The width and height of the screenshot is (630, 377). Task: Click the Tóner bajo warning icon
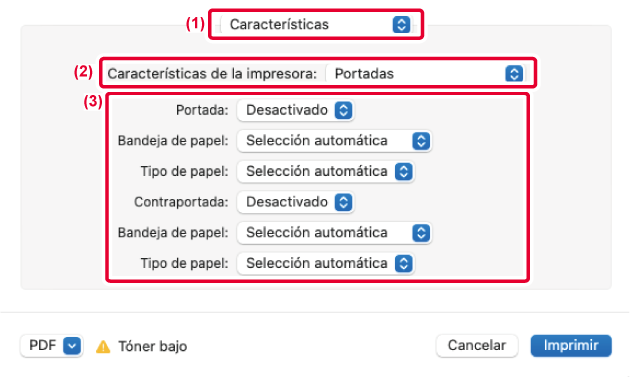pyautogui.click(x=103, y=346)
